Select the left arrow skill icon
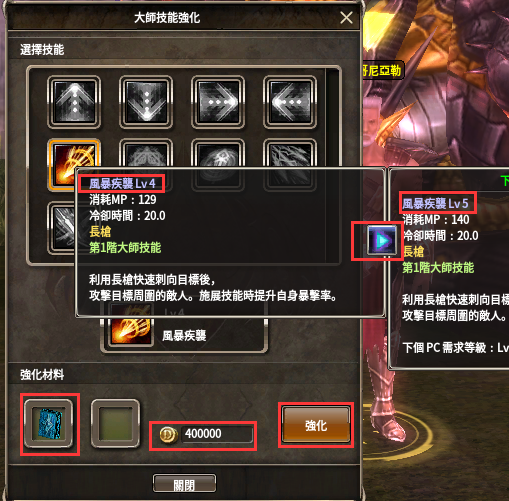 pos(290,102)
